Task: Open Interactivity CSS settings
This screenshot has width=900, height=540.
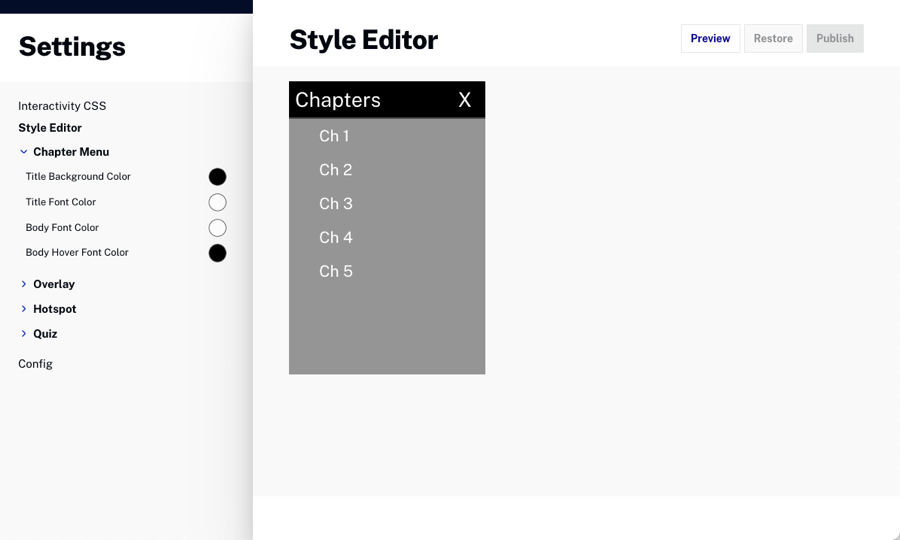Action: [x=62, y=106]
